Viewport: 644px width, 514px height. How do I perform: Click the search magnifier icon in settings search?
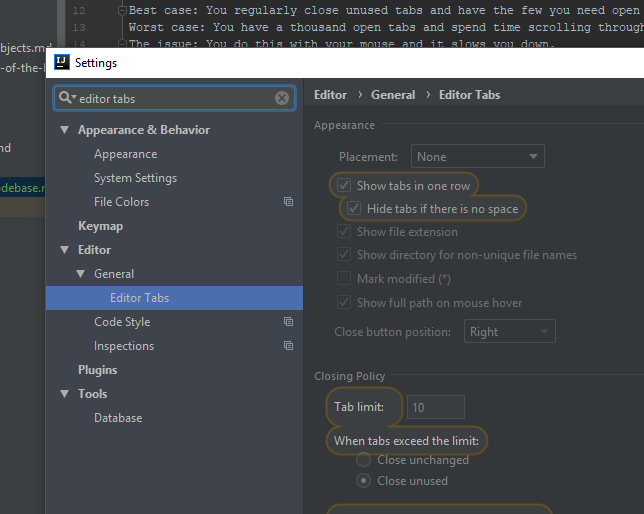coord(65,98)
